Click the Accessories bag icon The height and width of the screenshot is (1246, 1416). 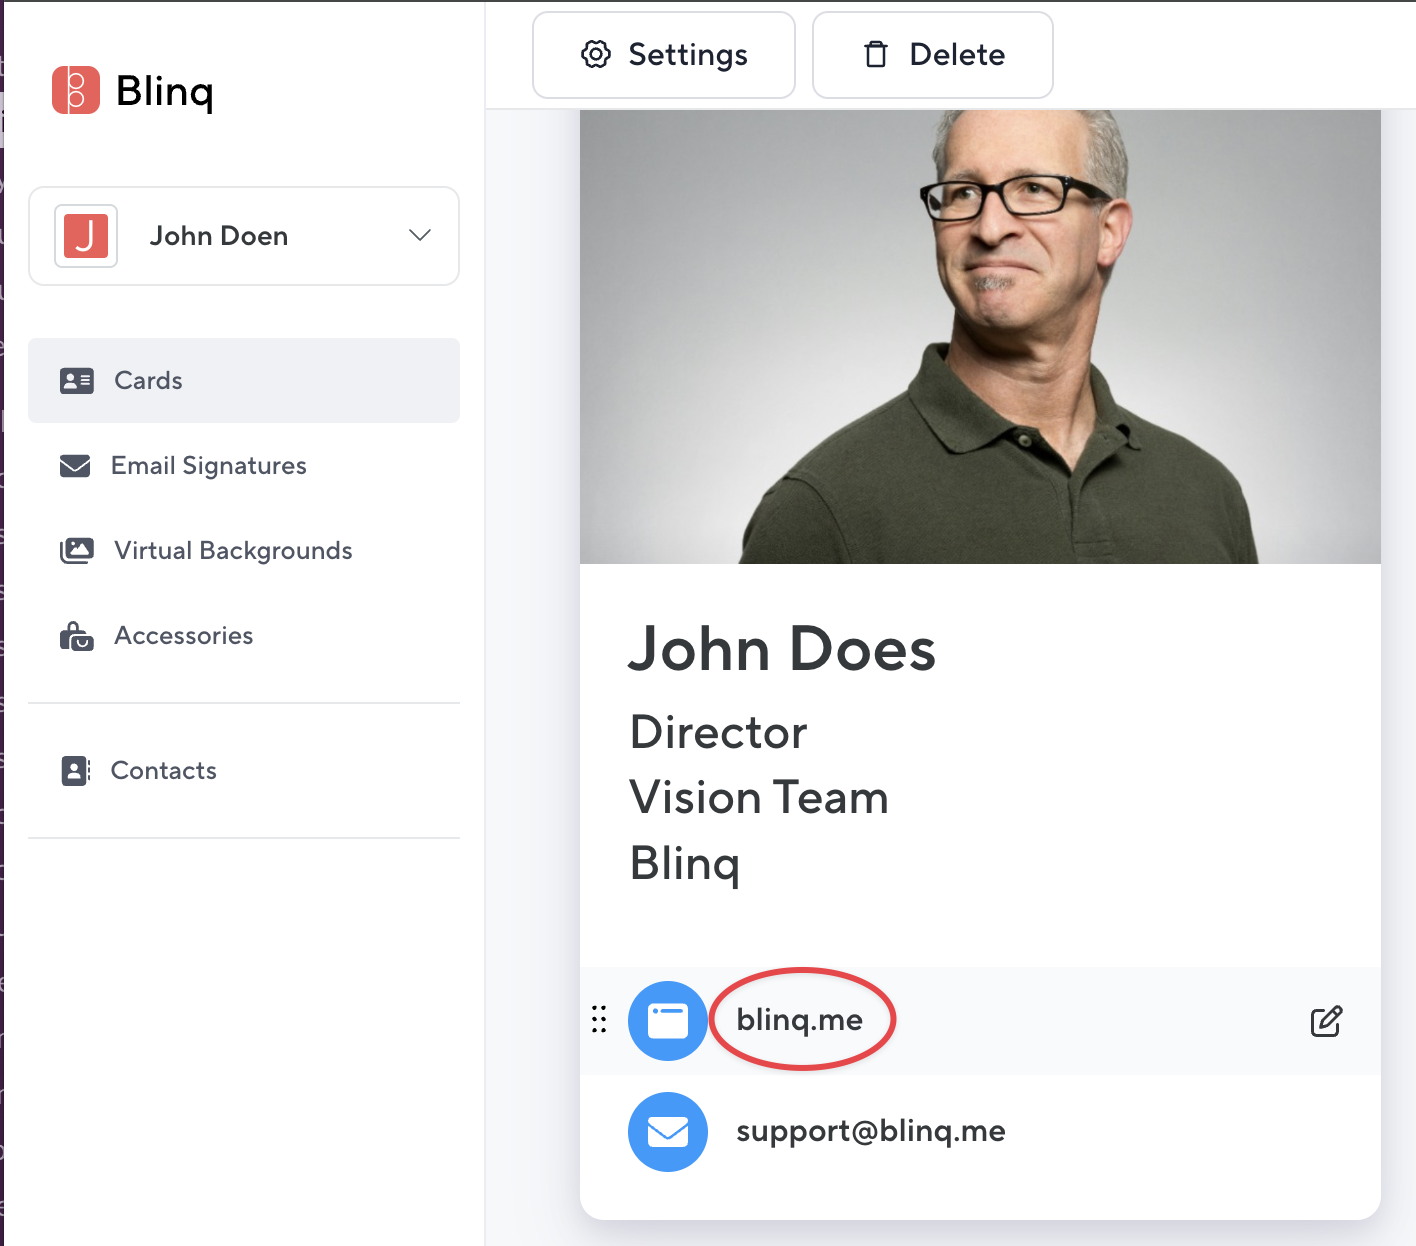click(x=77, y=636)
